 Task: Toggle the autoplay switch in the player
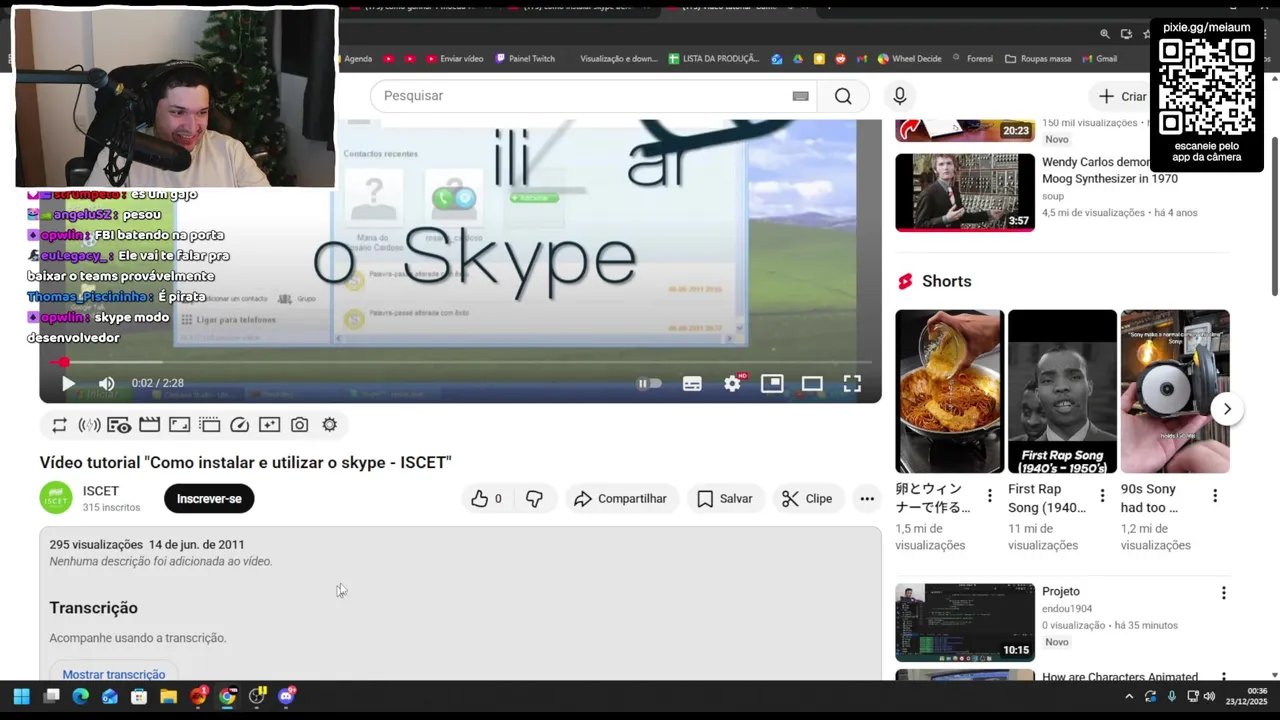click(650, 383)
